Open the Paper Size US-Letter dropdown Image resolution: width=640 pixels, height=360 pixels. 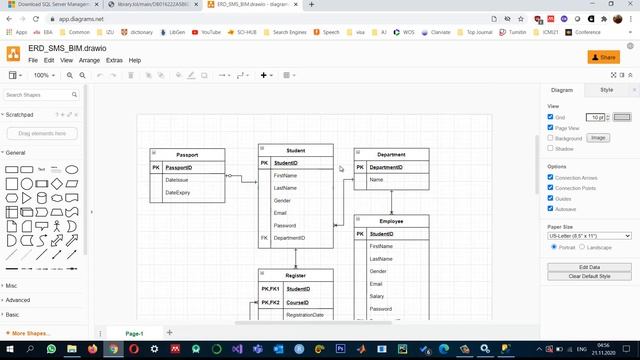point(589,236)
